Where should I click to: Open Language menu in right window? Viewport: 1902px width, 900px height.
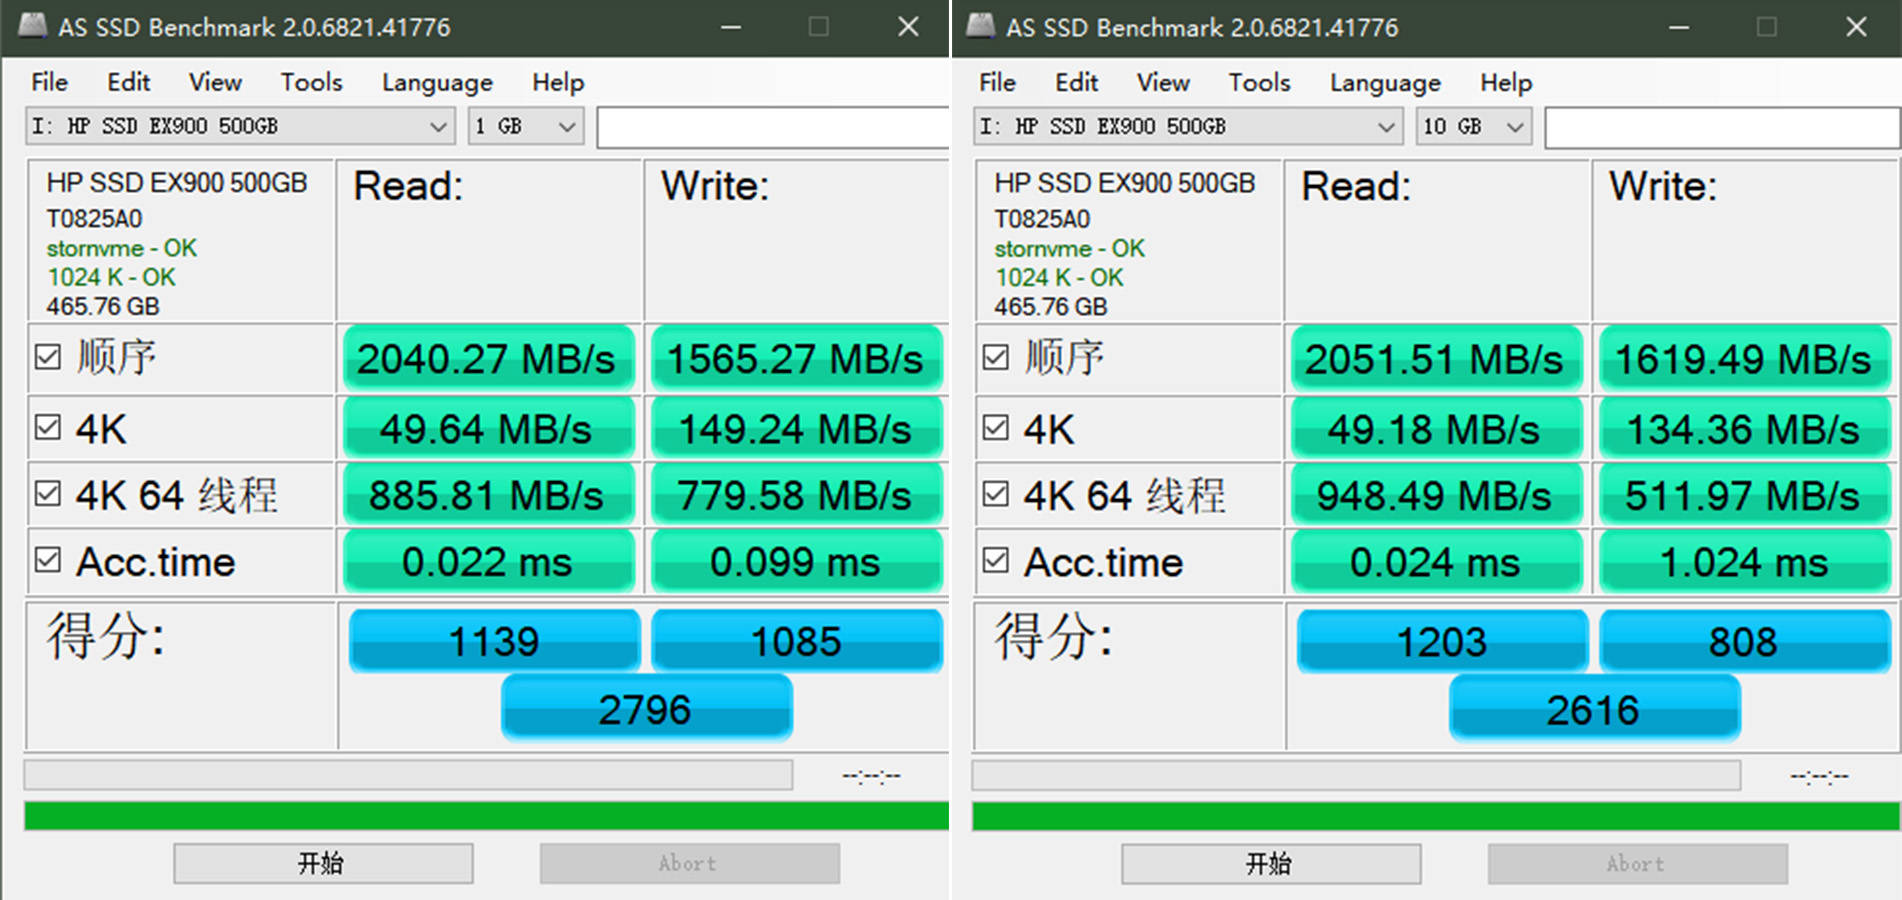(1385, 82)
